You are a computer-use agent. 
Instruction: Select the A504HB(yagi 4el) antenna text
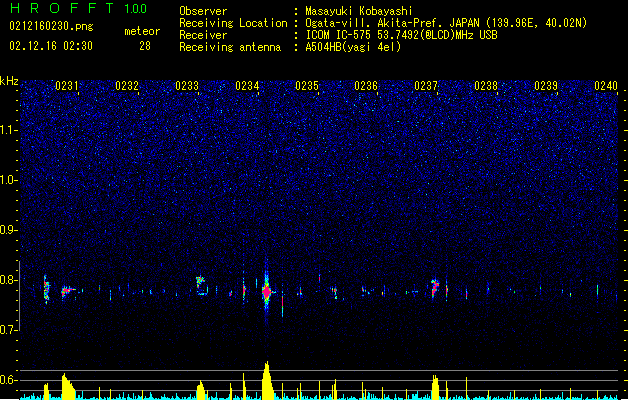click(x=353, y=47)
